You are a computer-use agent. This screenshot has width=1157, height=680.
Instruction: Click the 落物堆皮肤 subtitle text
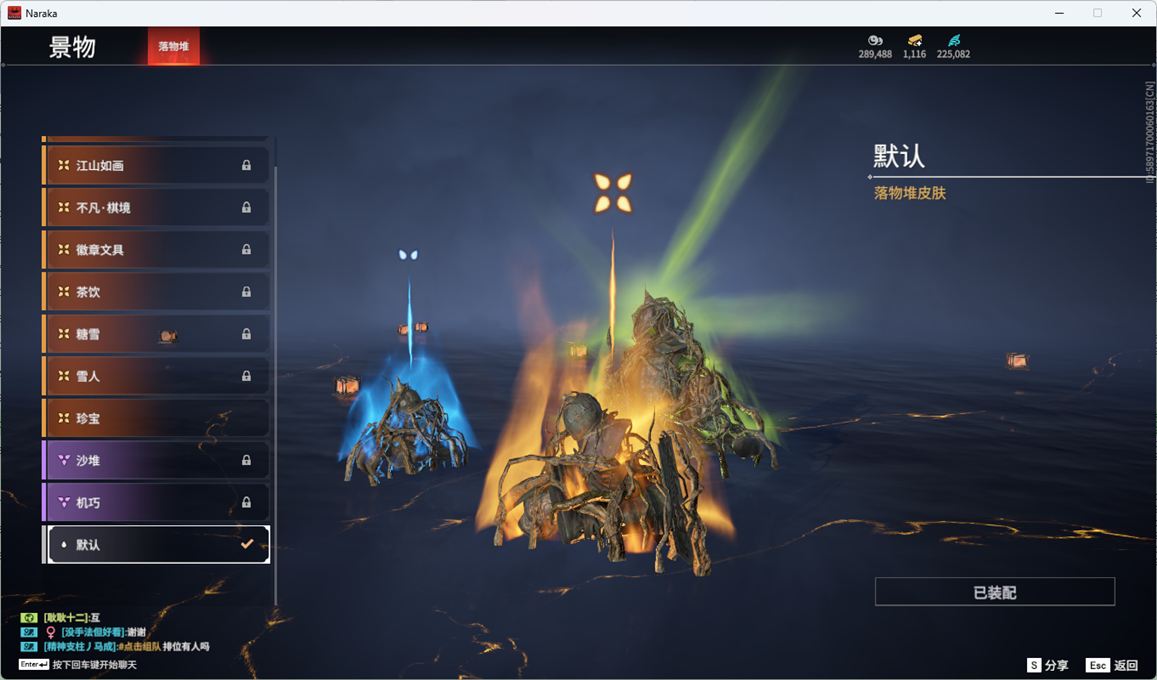click(x=910, y=193)
